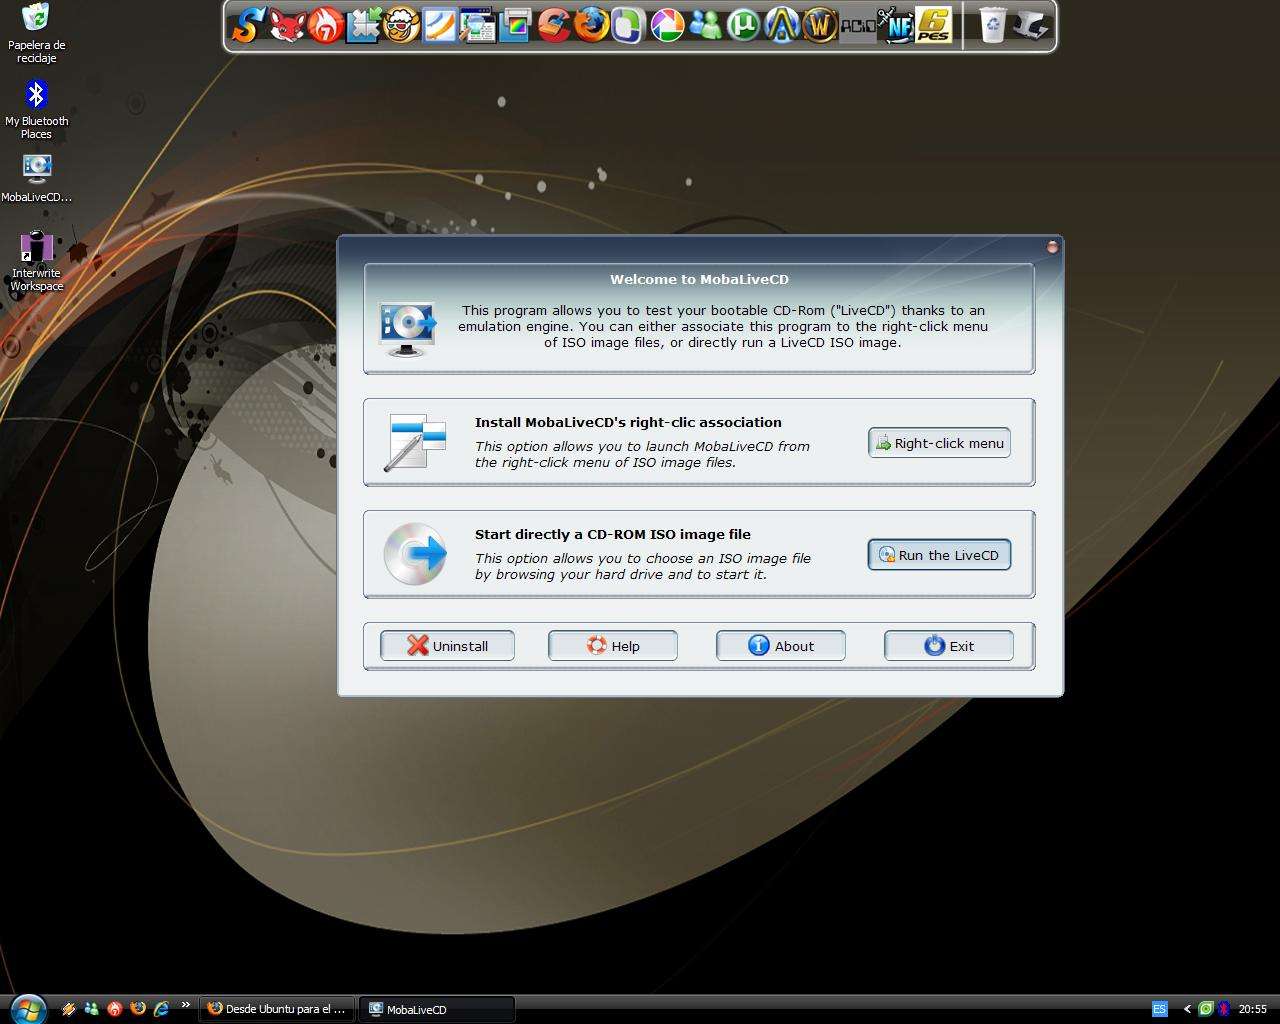Viewport: 1280px width, 1024px height.
Task: Open the ES language bar indicator
Action: coord(1159,1009)
